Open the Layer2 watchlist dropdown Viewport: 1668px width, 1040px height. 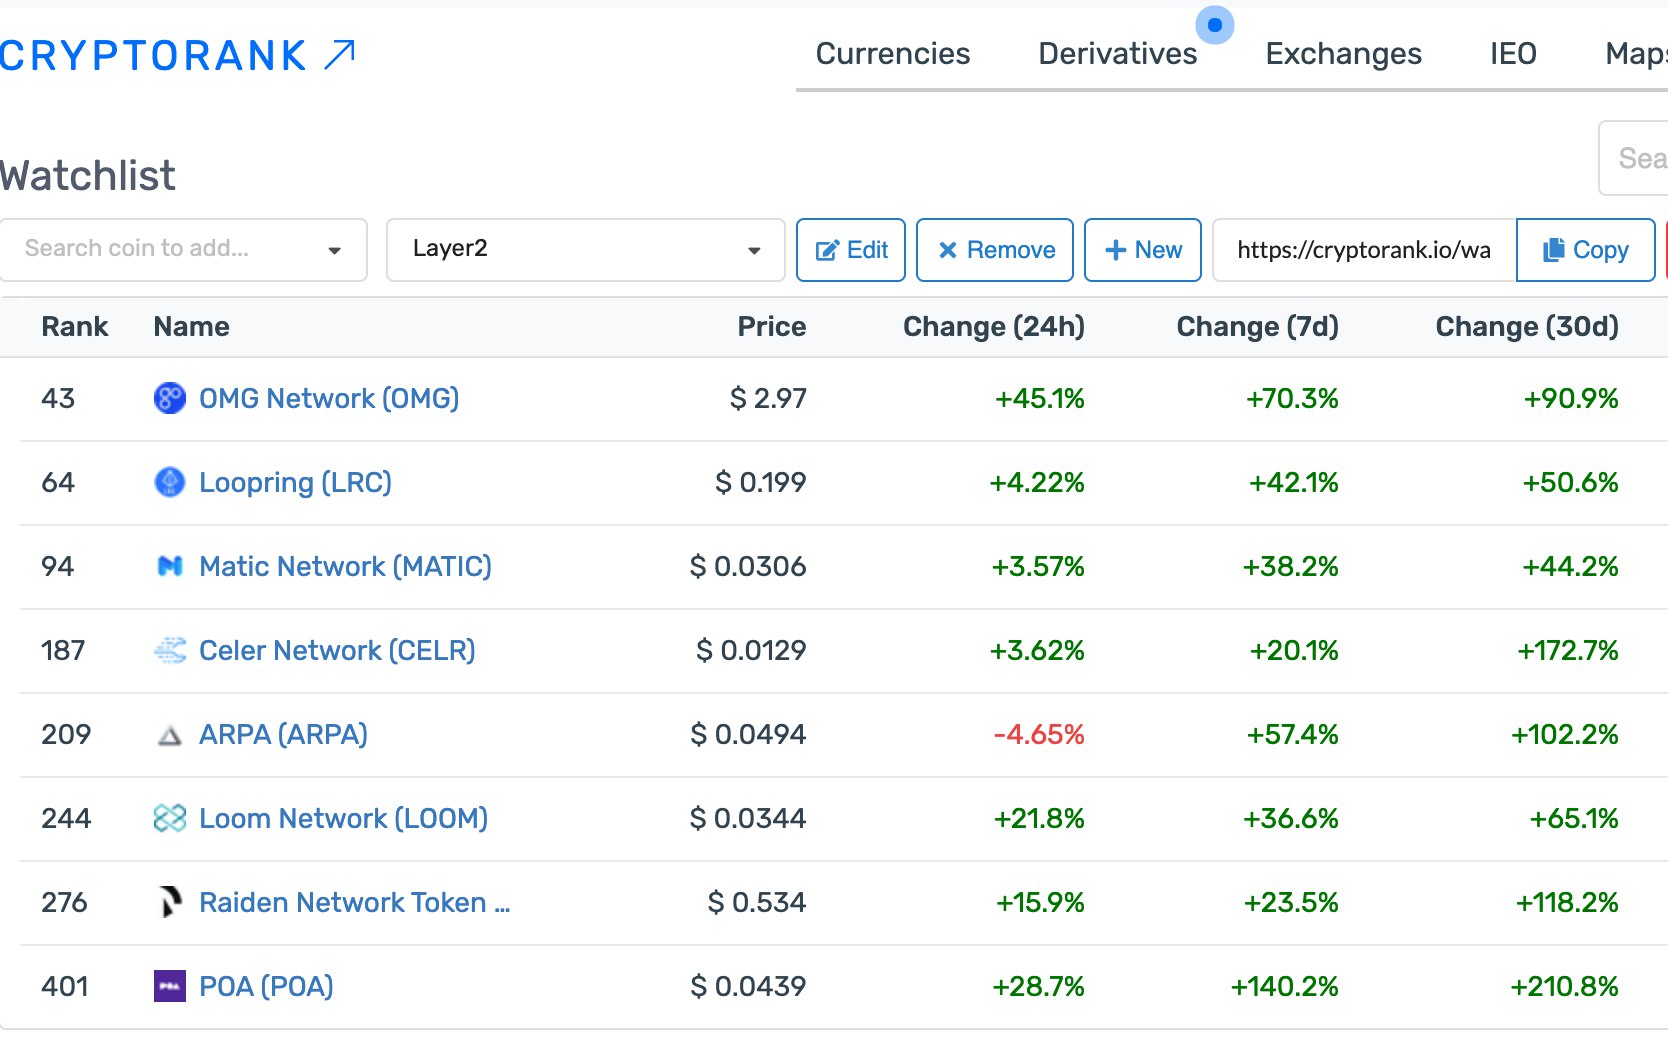585,250
